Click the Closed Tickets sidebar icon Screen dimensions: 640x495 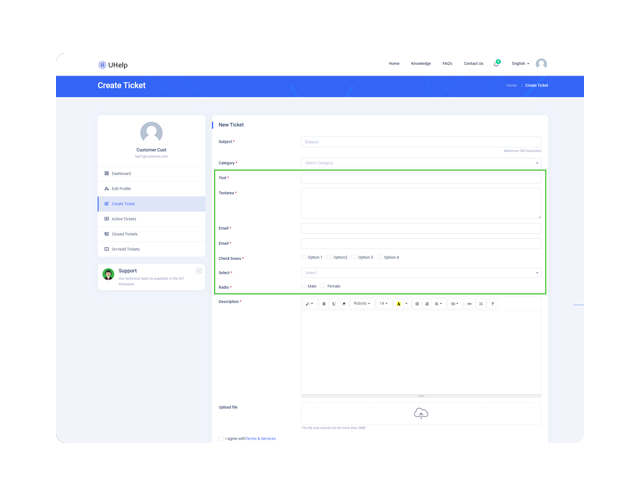(x=107, y=234)
